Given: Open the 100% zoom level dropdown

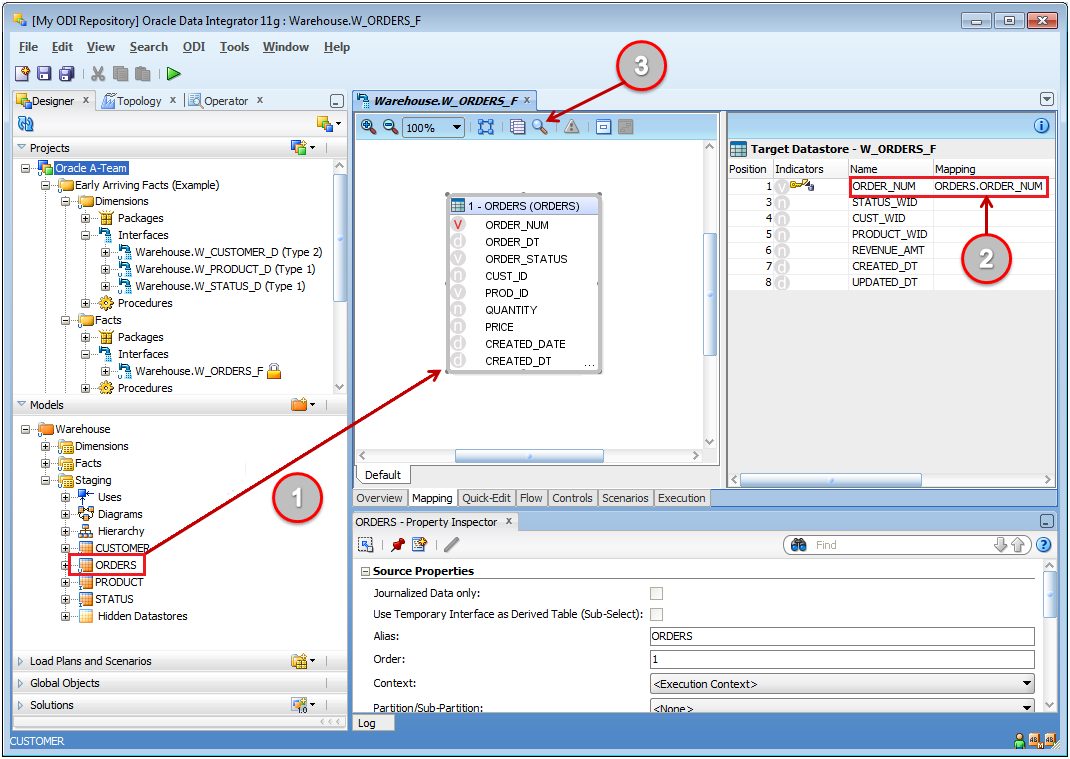Looking at the screenshot, I should (457, 127).
